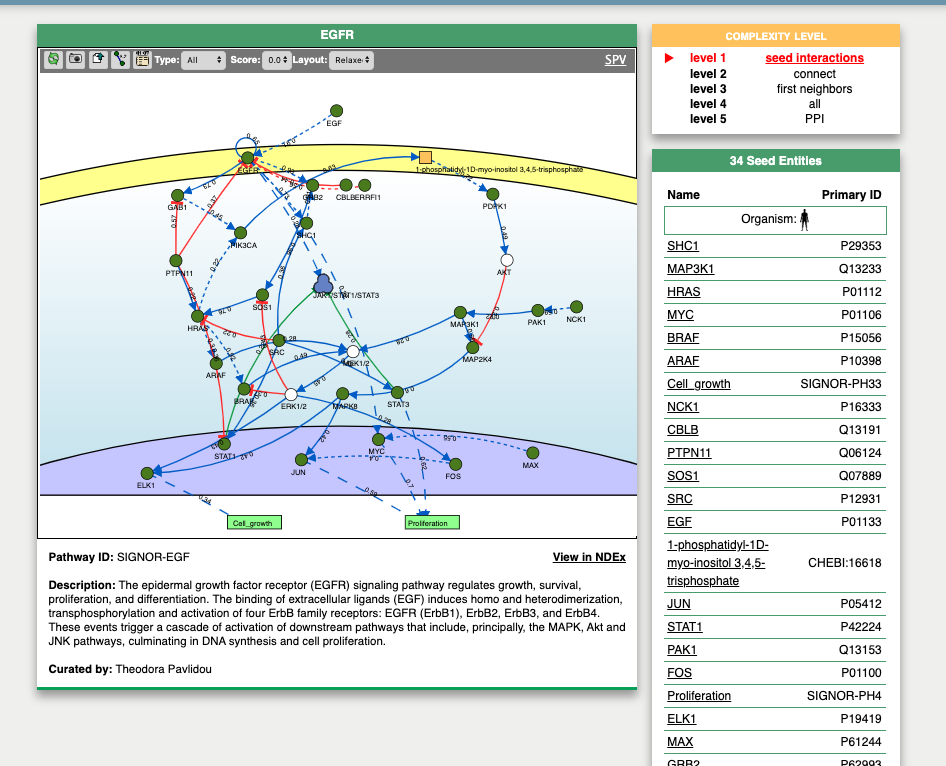Click the SPV link in the toolbar
The height and width of the screenshot is (766, 946).
615,60
